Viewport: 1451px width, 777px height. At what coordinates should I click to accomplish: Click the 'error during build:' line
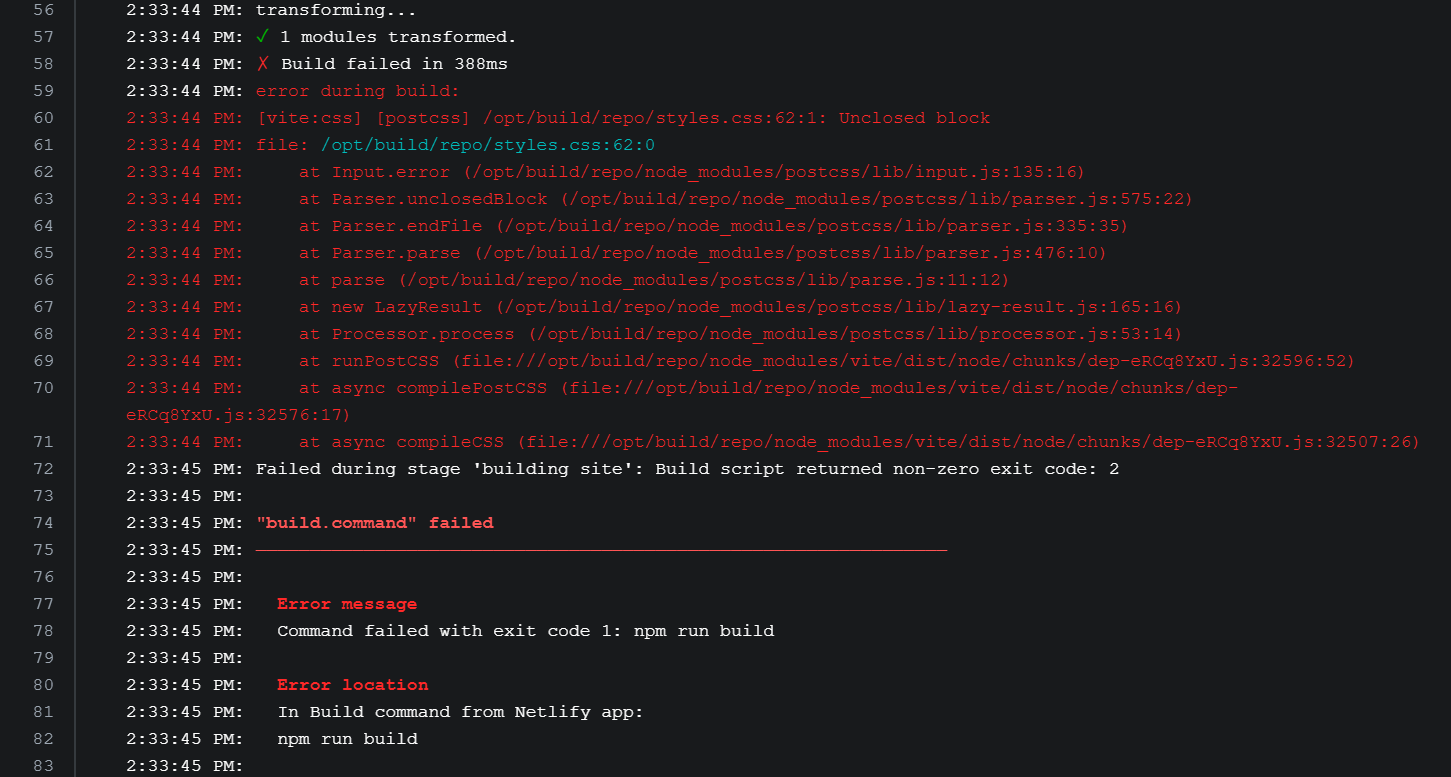pyautogui.click(x=357, y=91)
